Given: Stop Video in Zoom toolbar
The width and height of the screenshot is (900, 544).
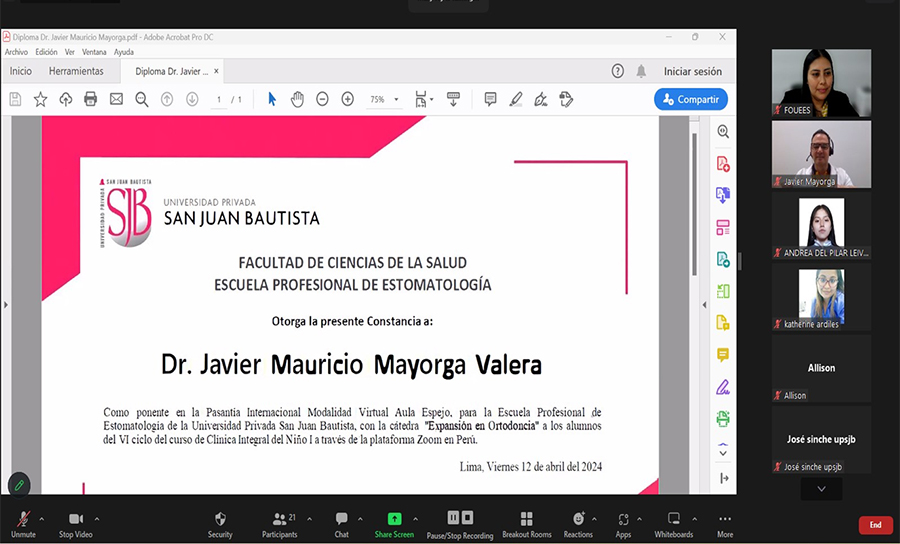Looking at the screenshot, I should click(76, 524).
